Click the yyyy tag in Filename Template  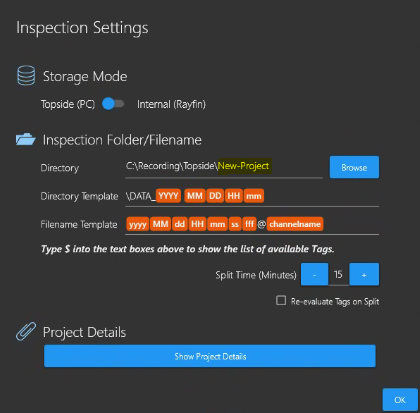click(138, 224)
